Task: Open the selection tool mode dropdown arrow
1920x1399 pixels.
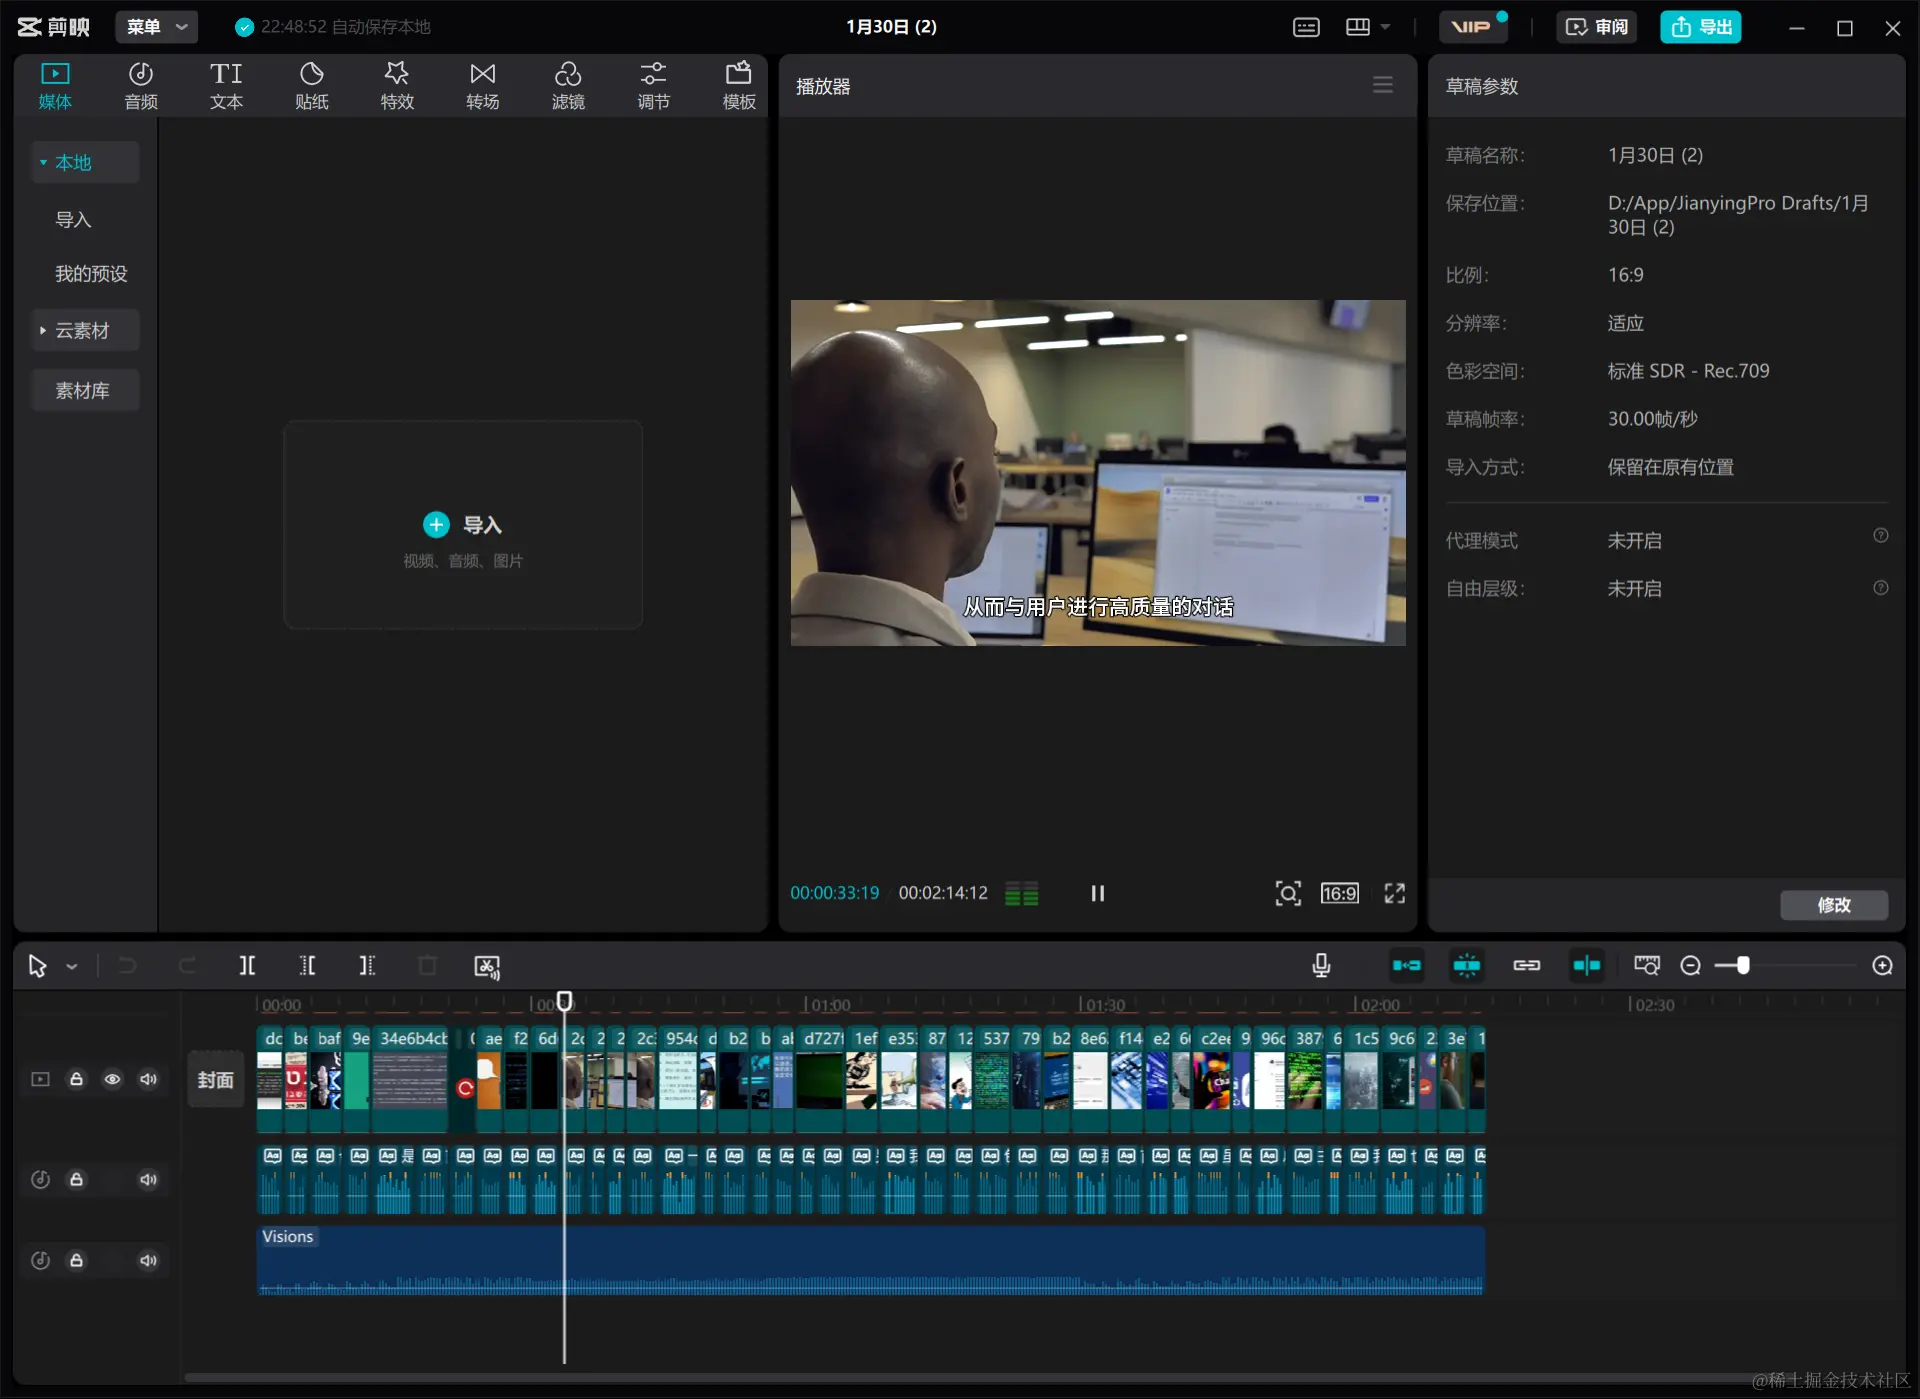Action: pos(72,966)
